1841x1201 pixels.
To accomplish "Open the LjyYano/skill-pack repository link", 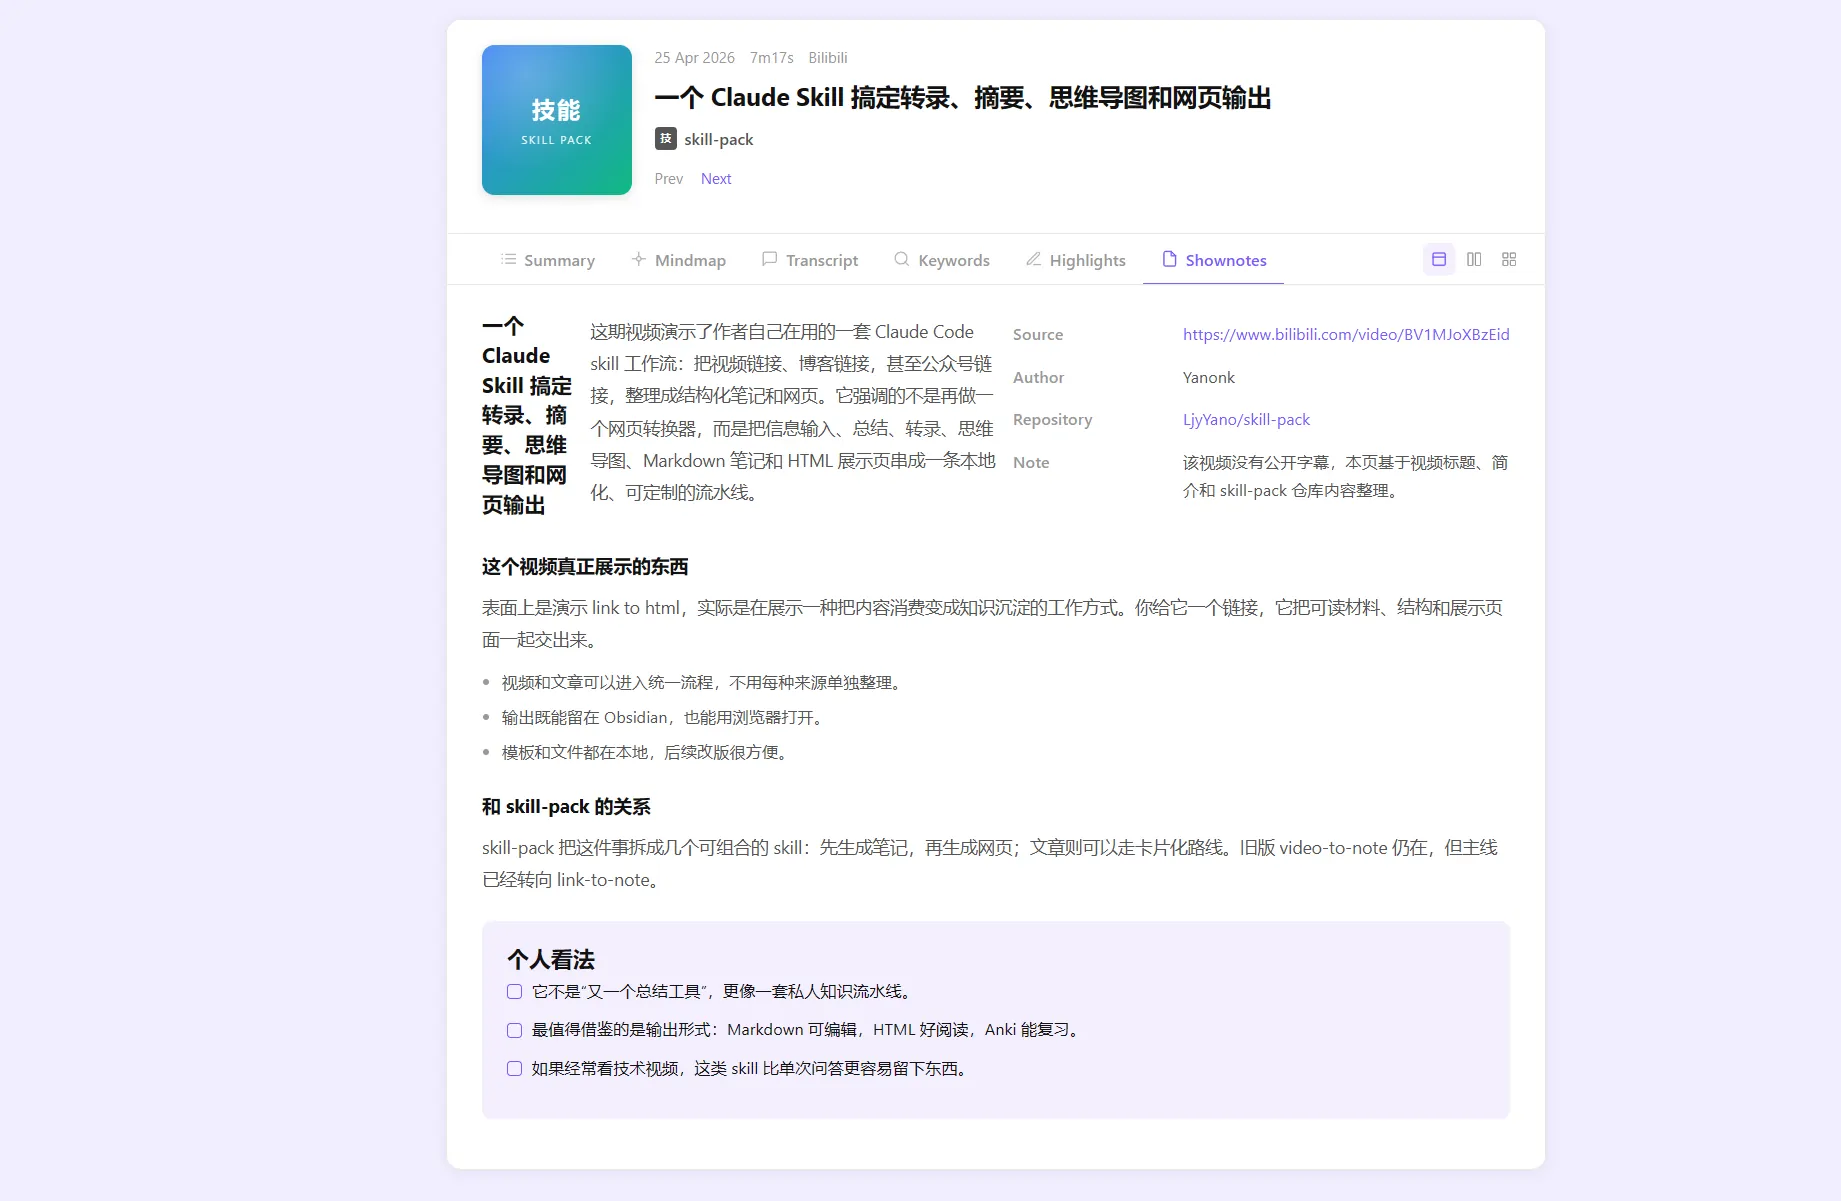I will tap(1246, 420).
